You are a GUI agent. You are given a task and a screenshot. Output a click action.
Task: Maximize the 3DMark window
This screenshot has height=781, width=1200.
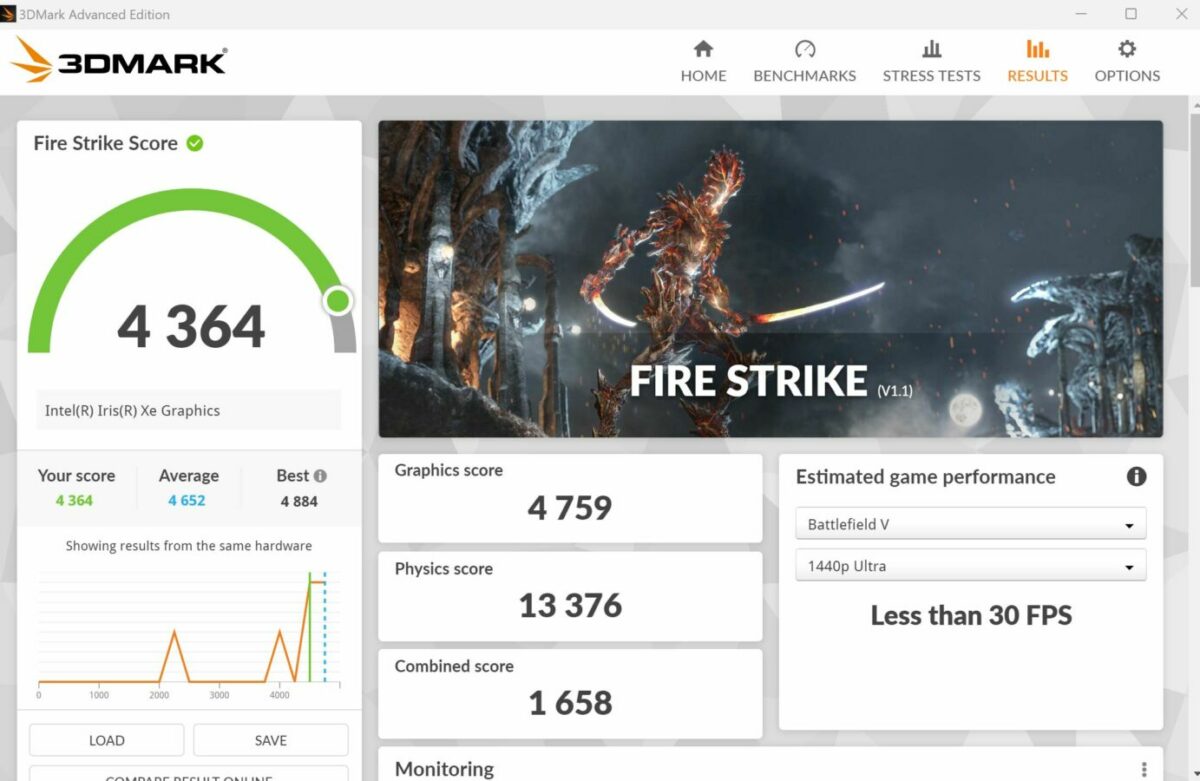point(1131,14)
